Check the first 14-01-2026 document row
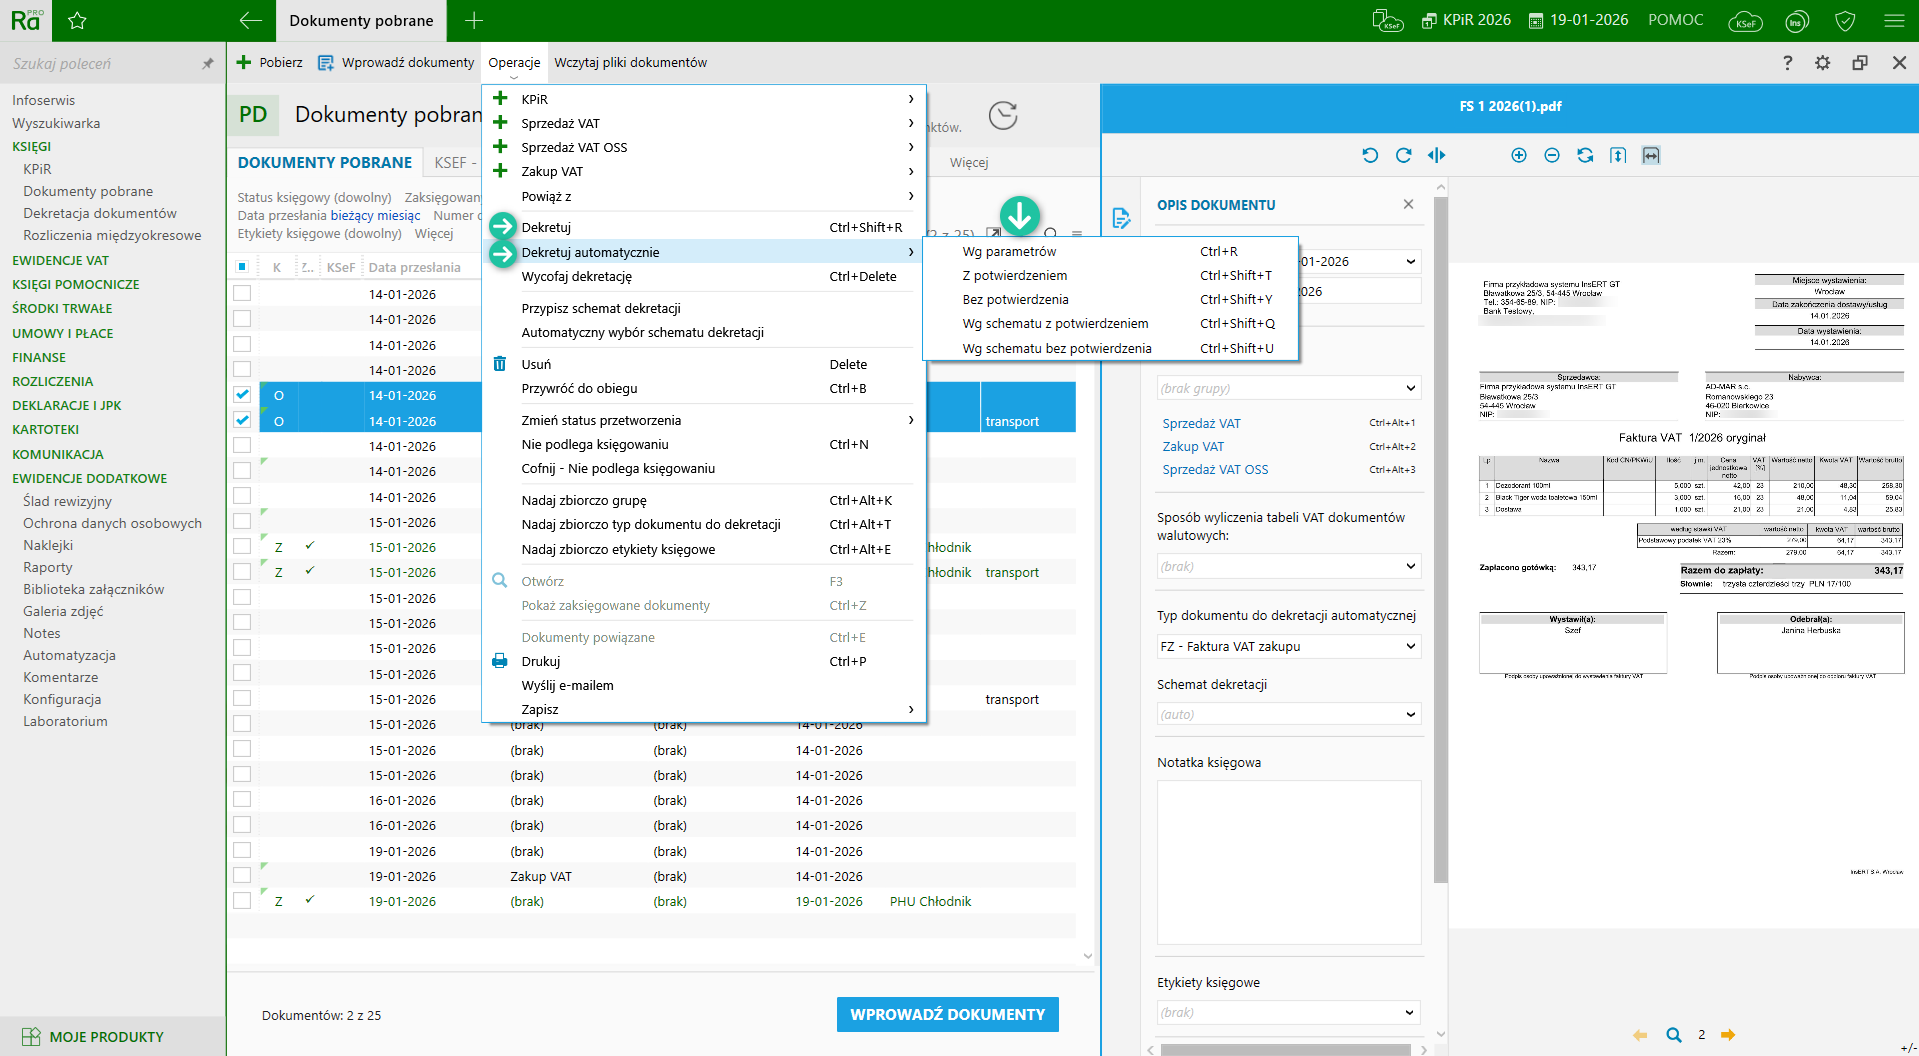This screenshot has width=1919, height=1056. tap(242, 294)
